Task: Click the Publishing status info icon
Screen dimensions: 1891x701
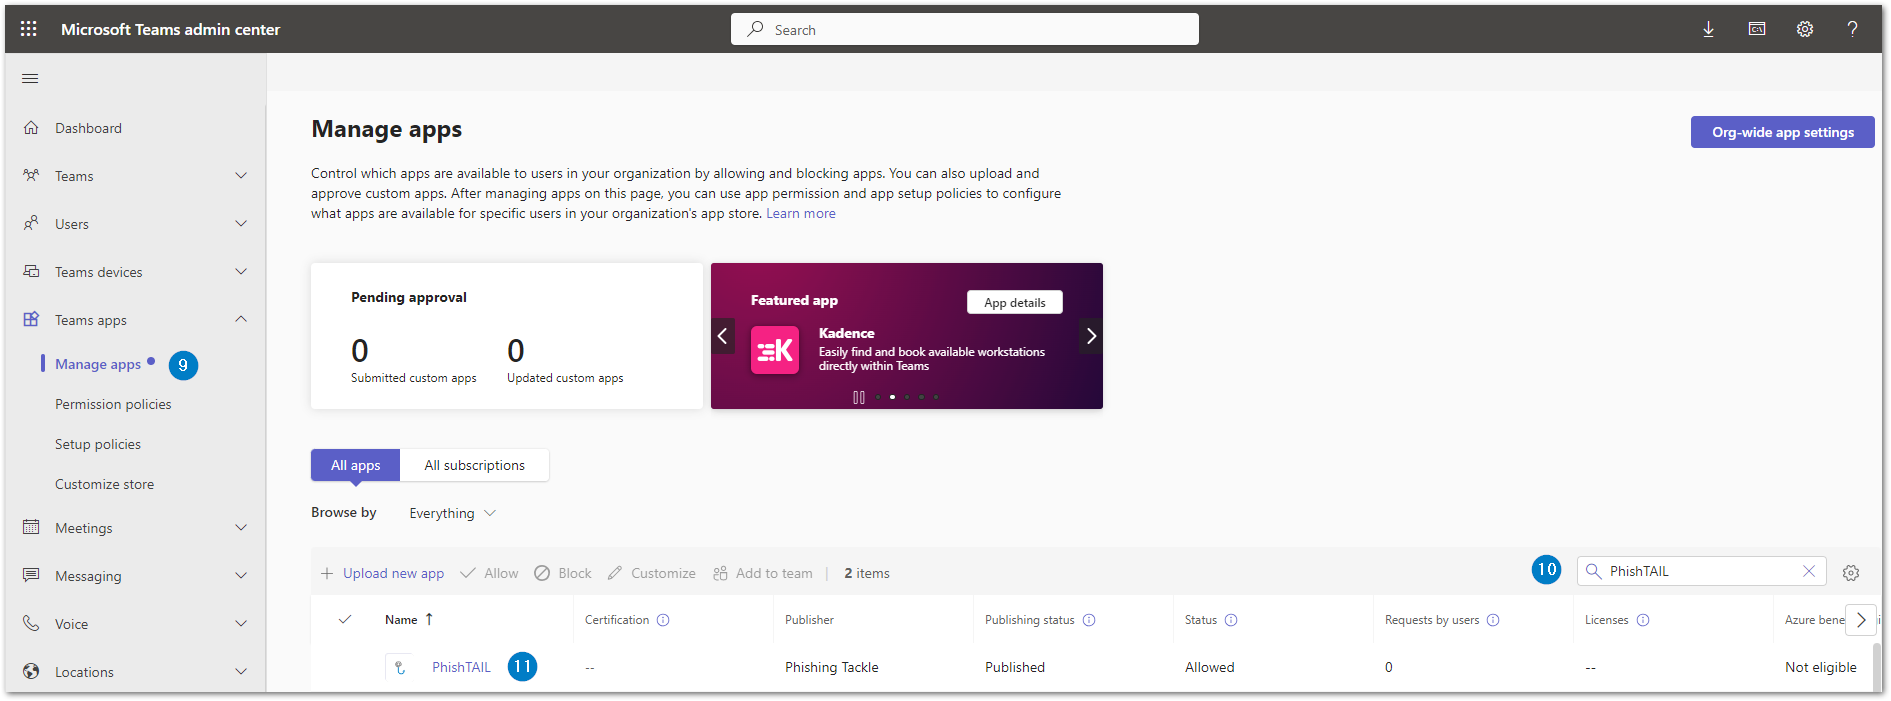Action: tap(1089, 620)
